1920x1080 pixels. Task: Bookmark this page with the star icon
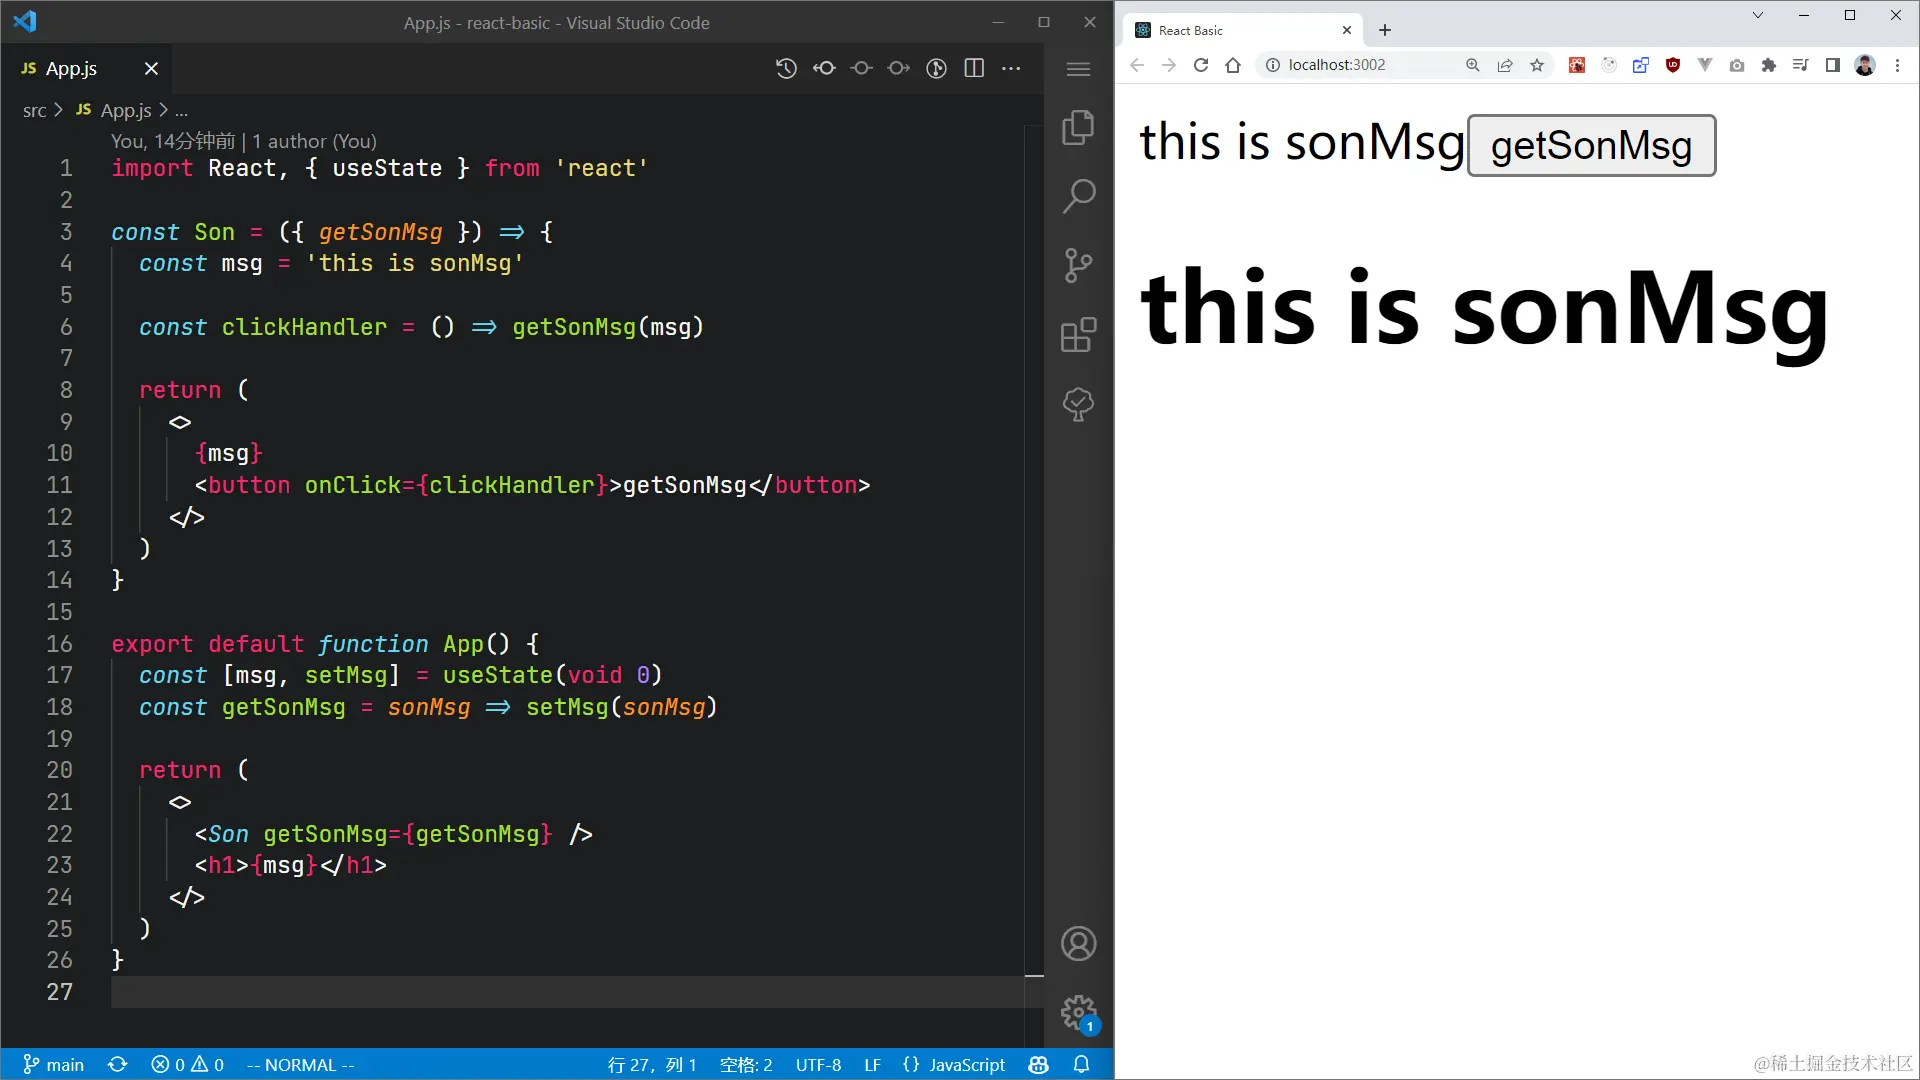(1537, 65)
